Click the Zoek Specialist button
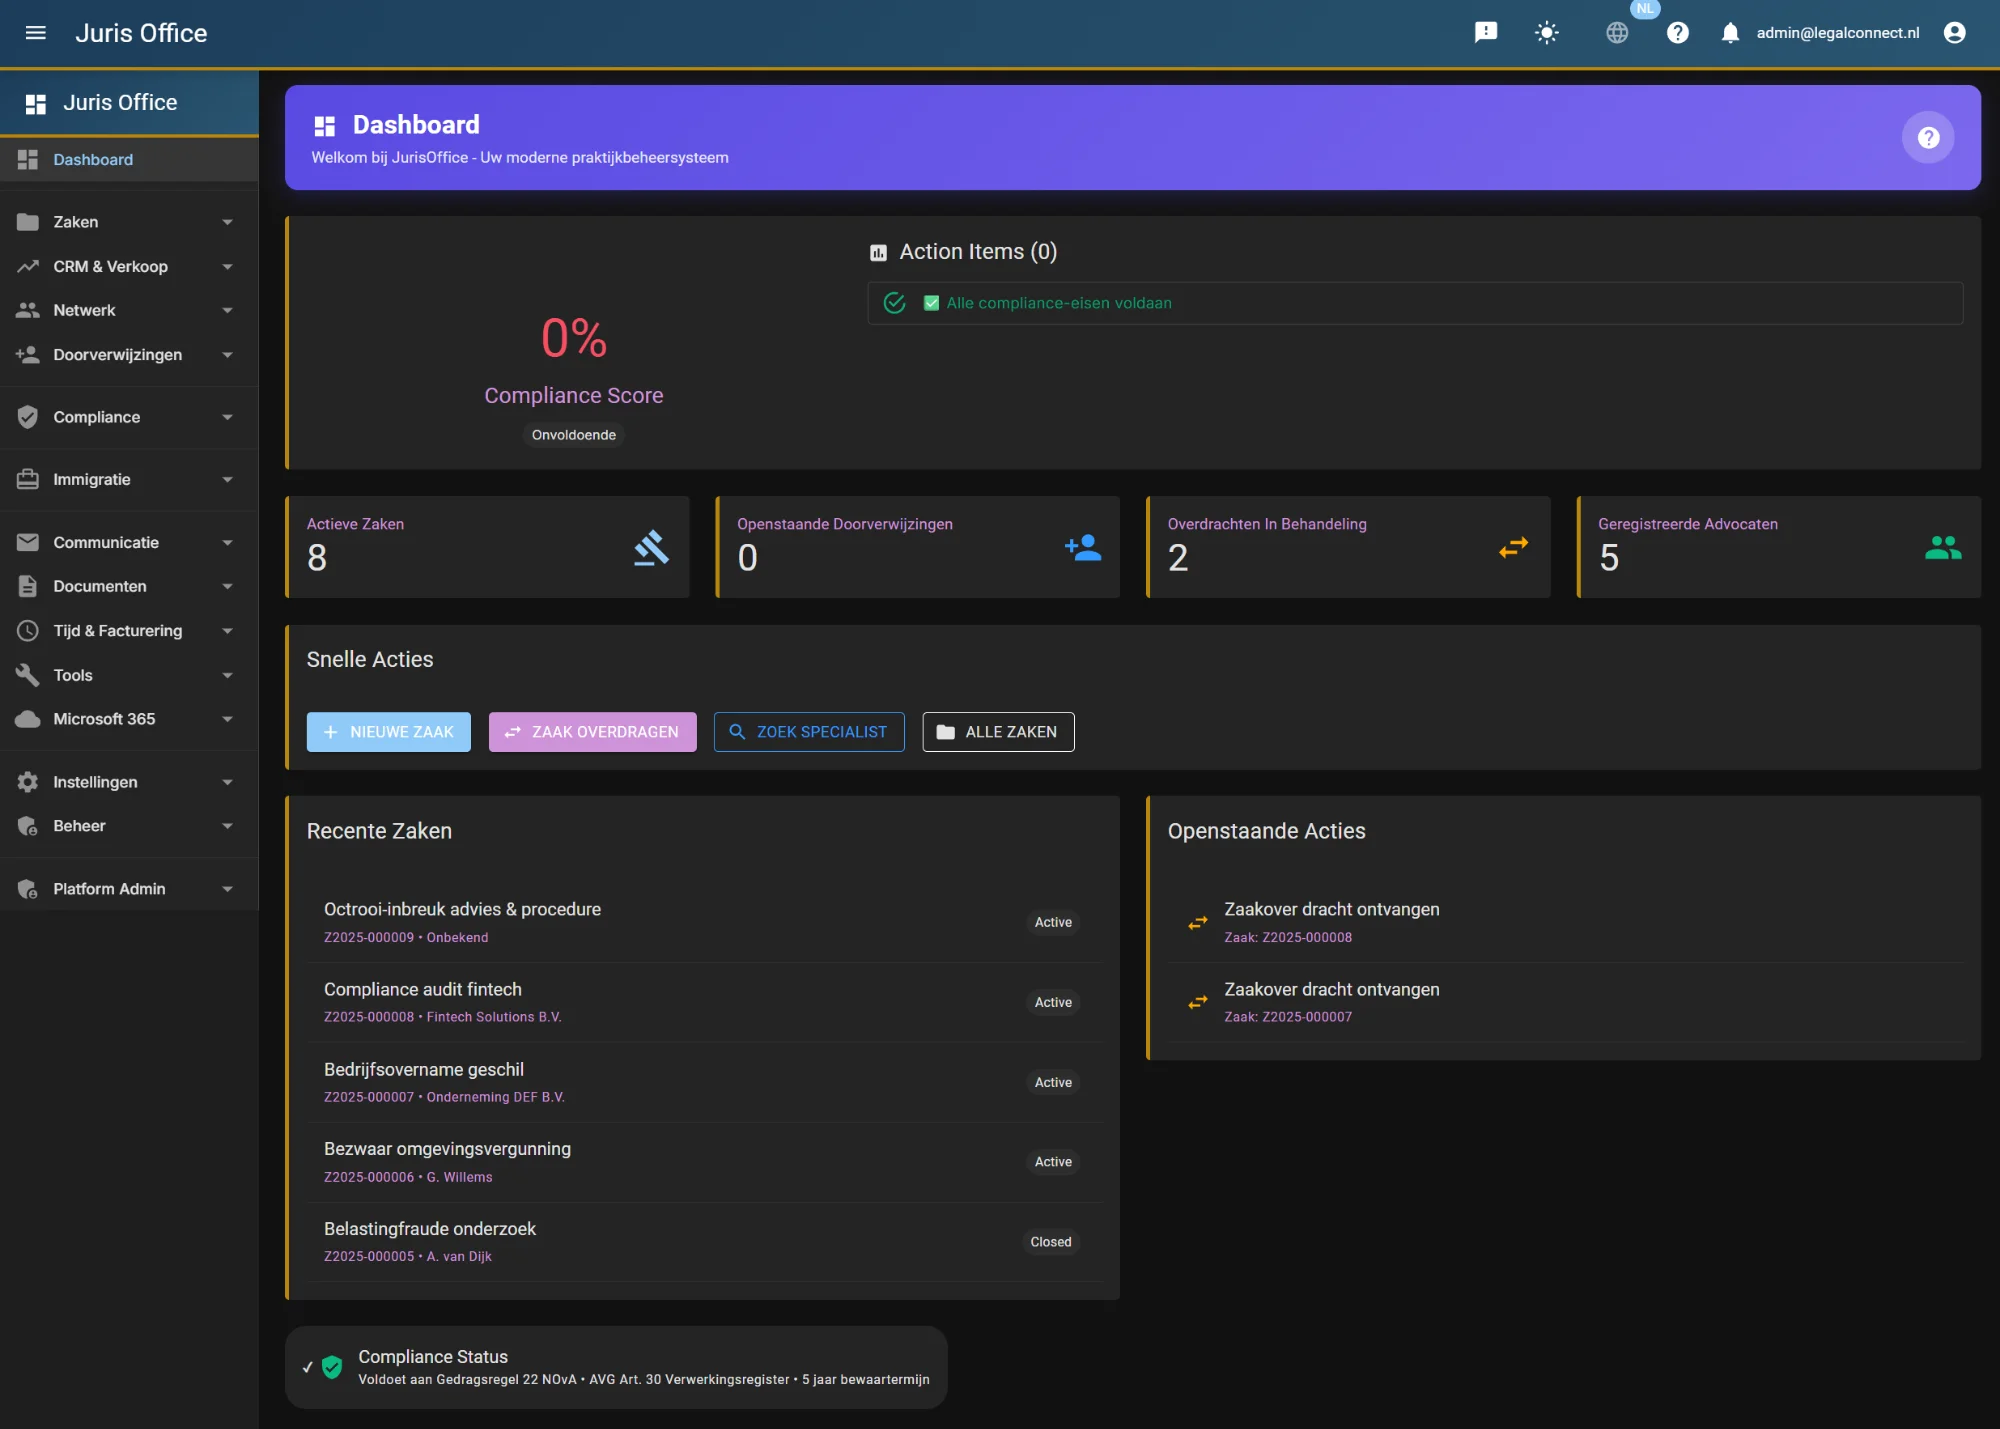 coord(808,732)
